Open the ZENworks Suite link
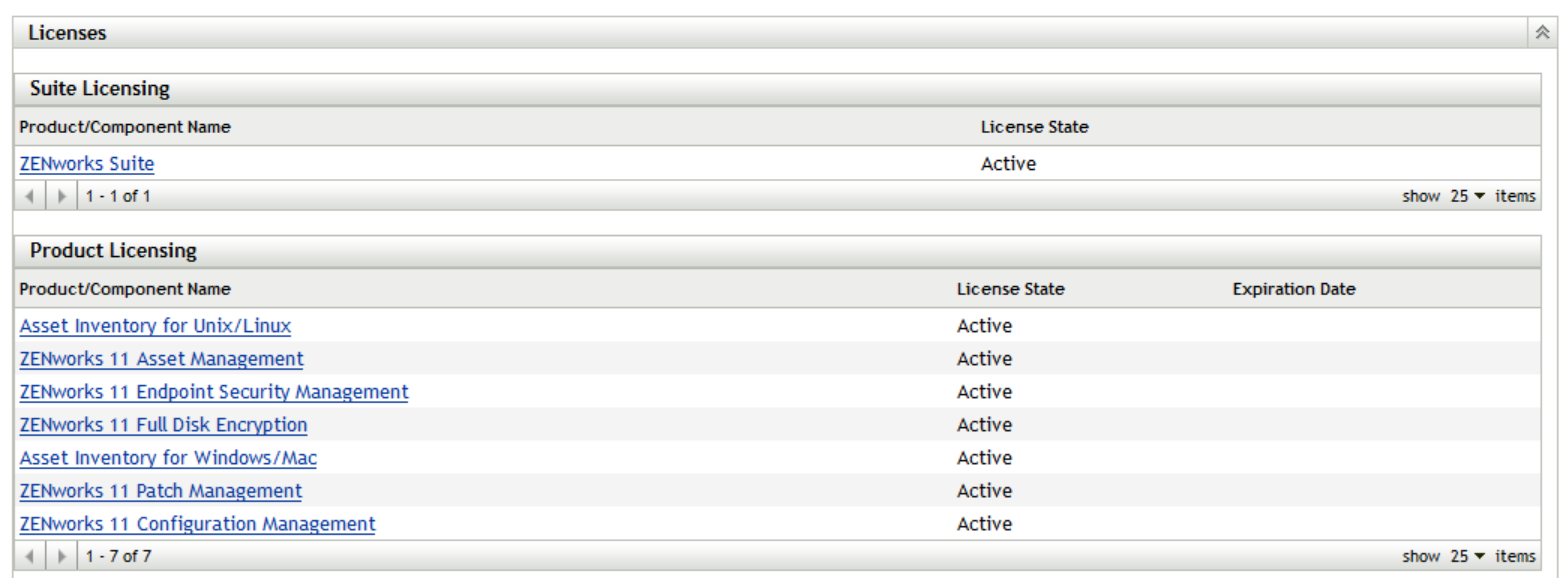This screenshot has height=578, width=1567. point(87,164)
